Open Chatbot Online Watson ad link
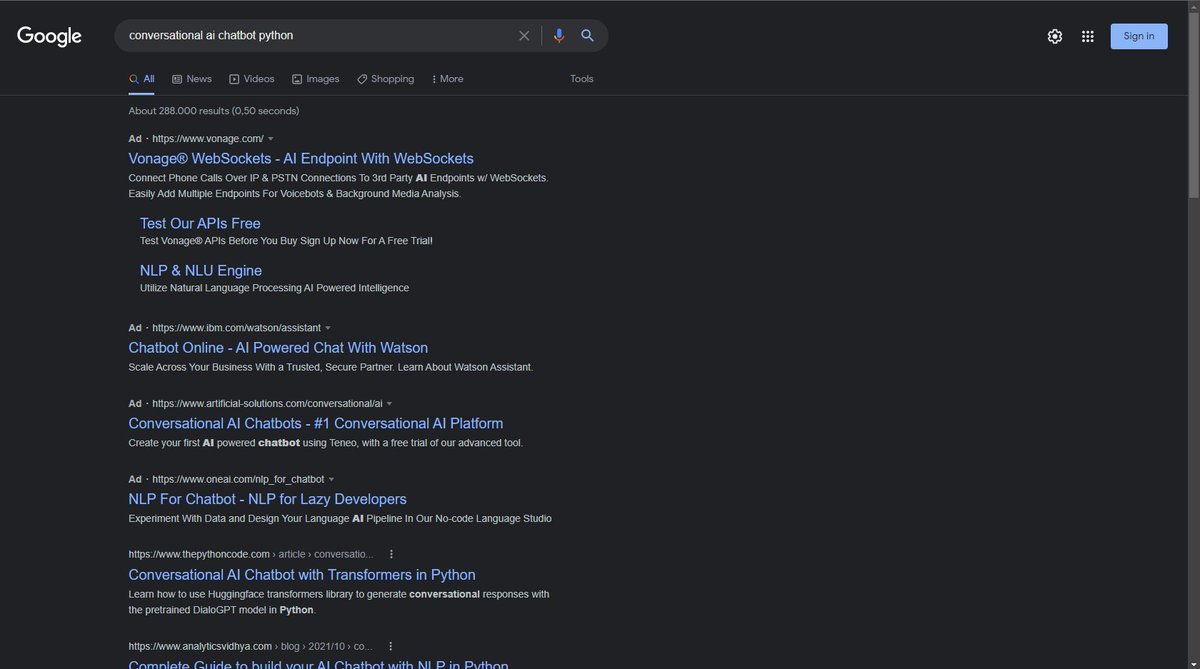 (278, 348)
